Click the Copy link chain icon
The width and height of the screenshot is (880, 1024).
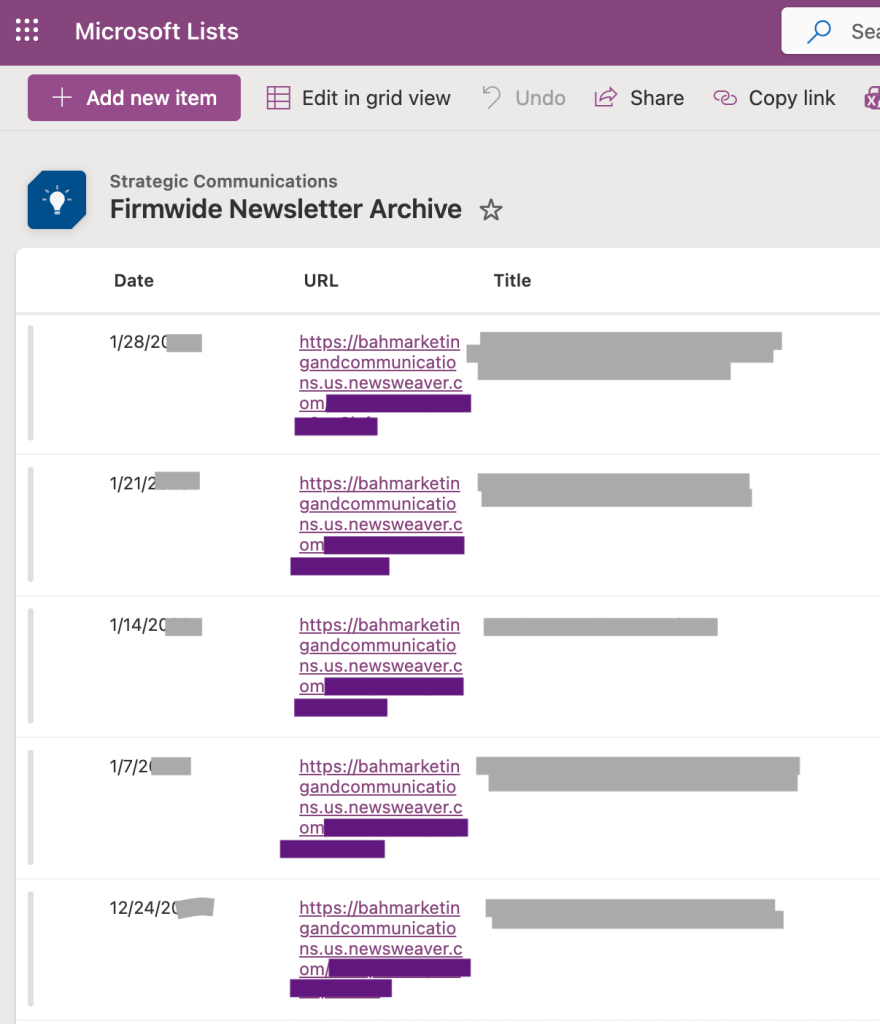(x=723, y=97)
